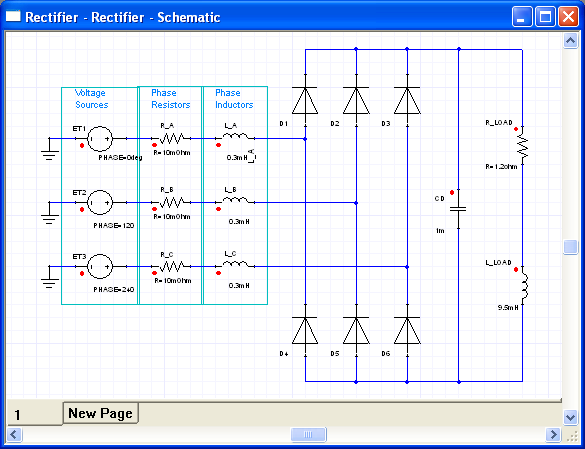The image size is (585, 449).
Task: Select the ET1 voltage source symbol
Action: [100, 139]
